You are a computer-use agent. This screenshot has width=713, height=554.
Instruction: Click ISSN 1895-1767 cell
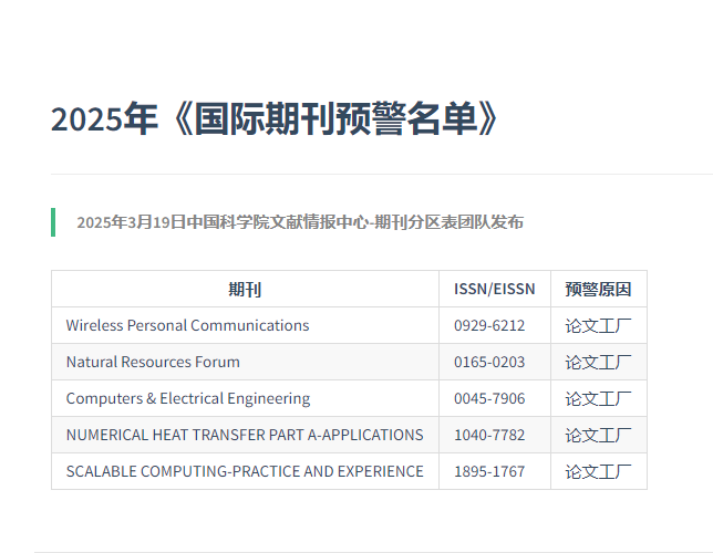489,471
